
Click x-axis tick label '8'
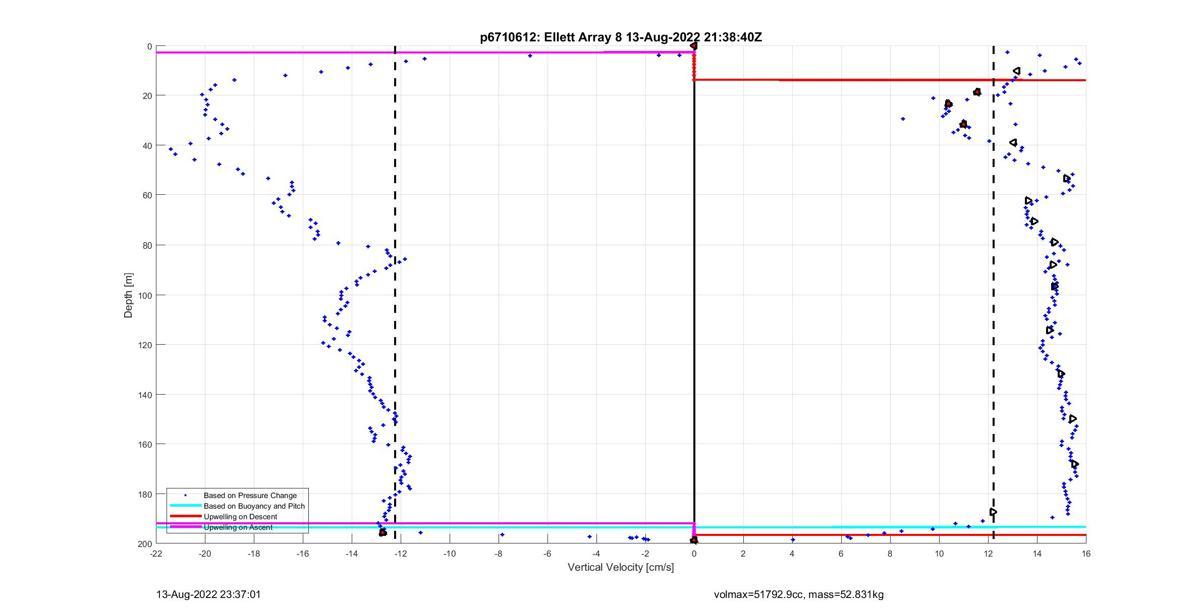[x=890, y=553]
